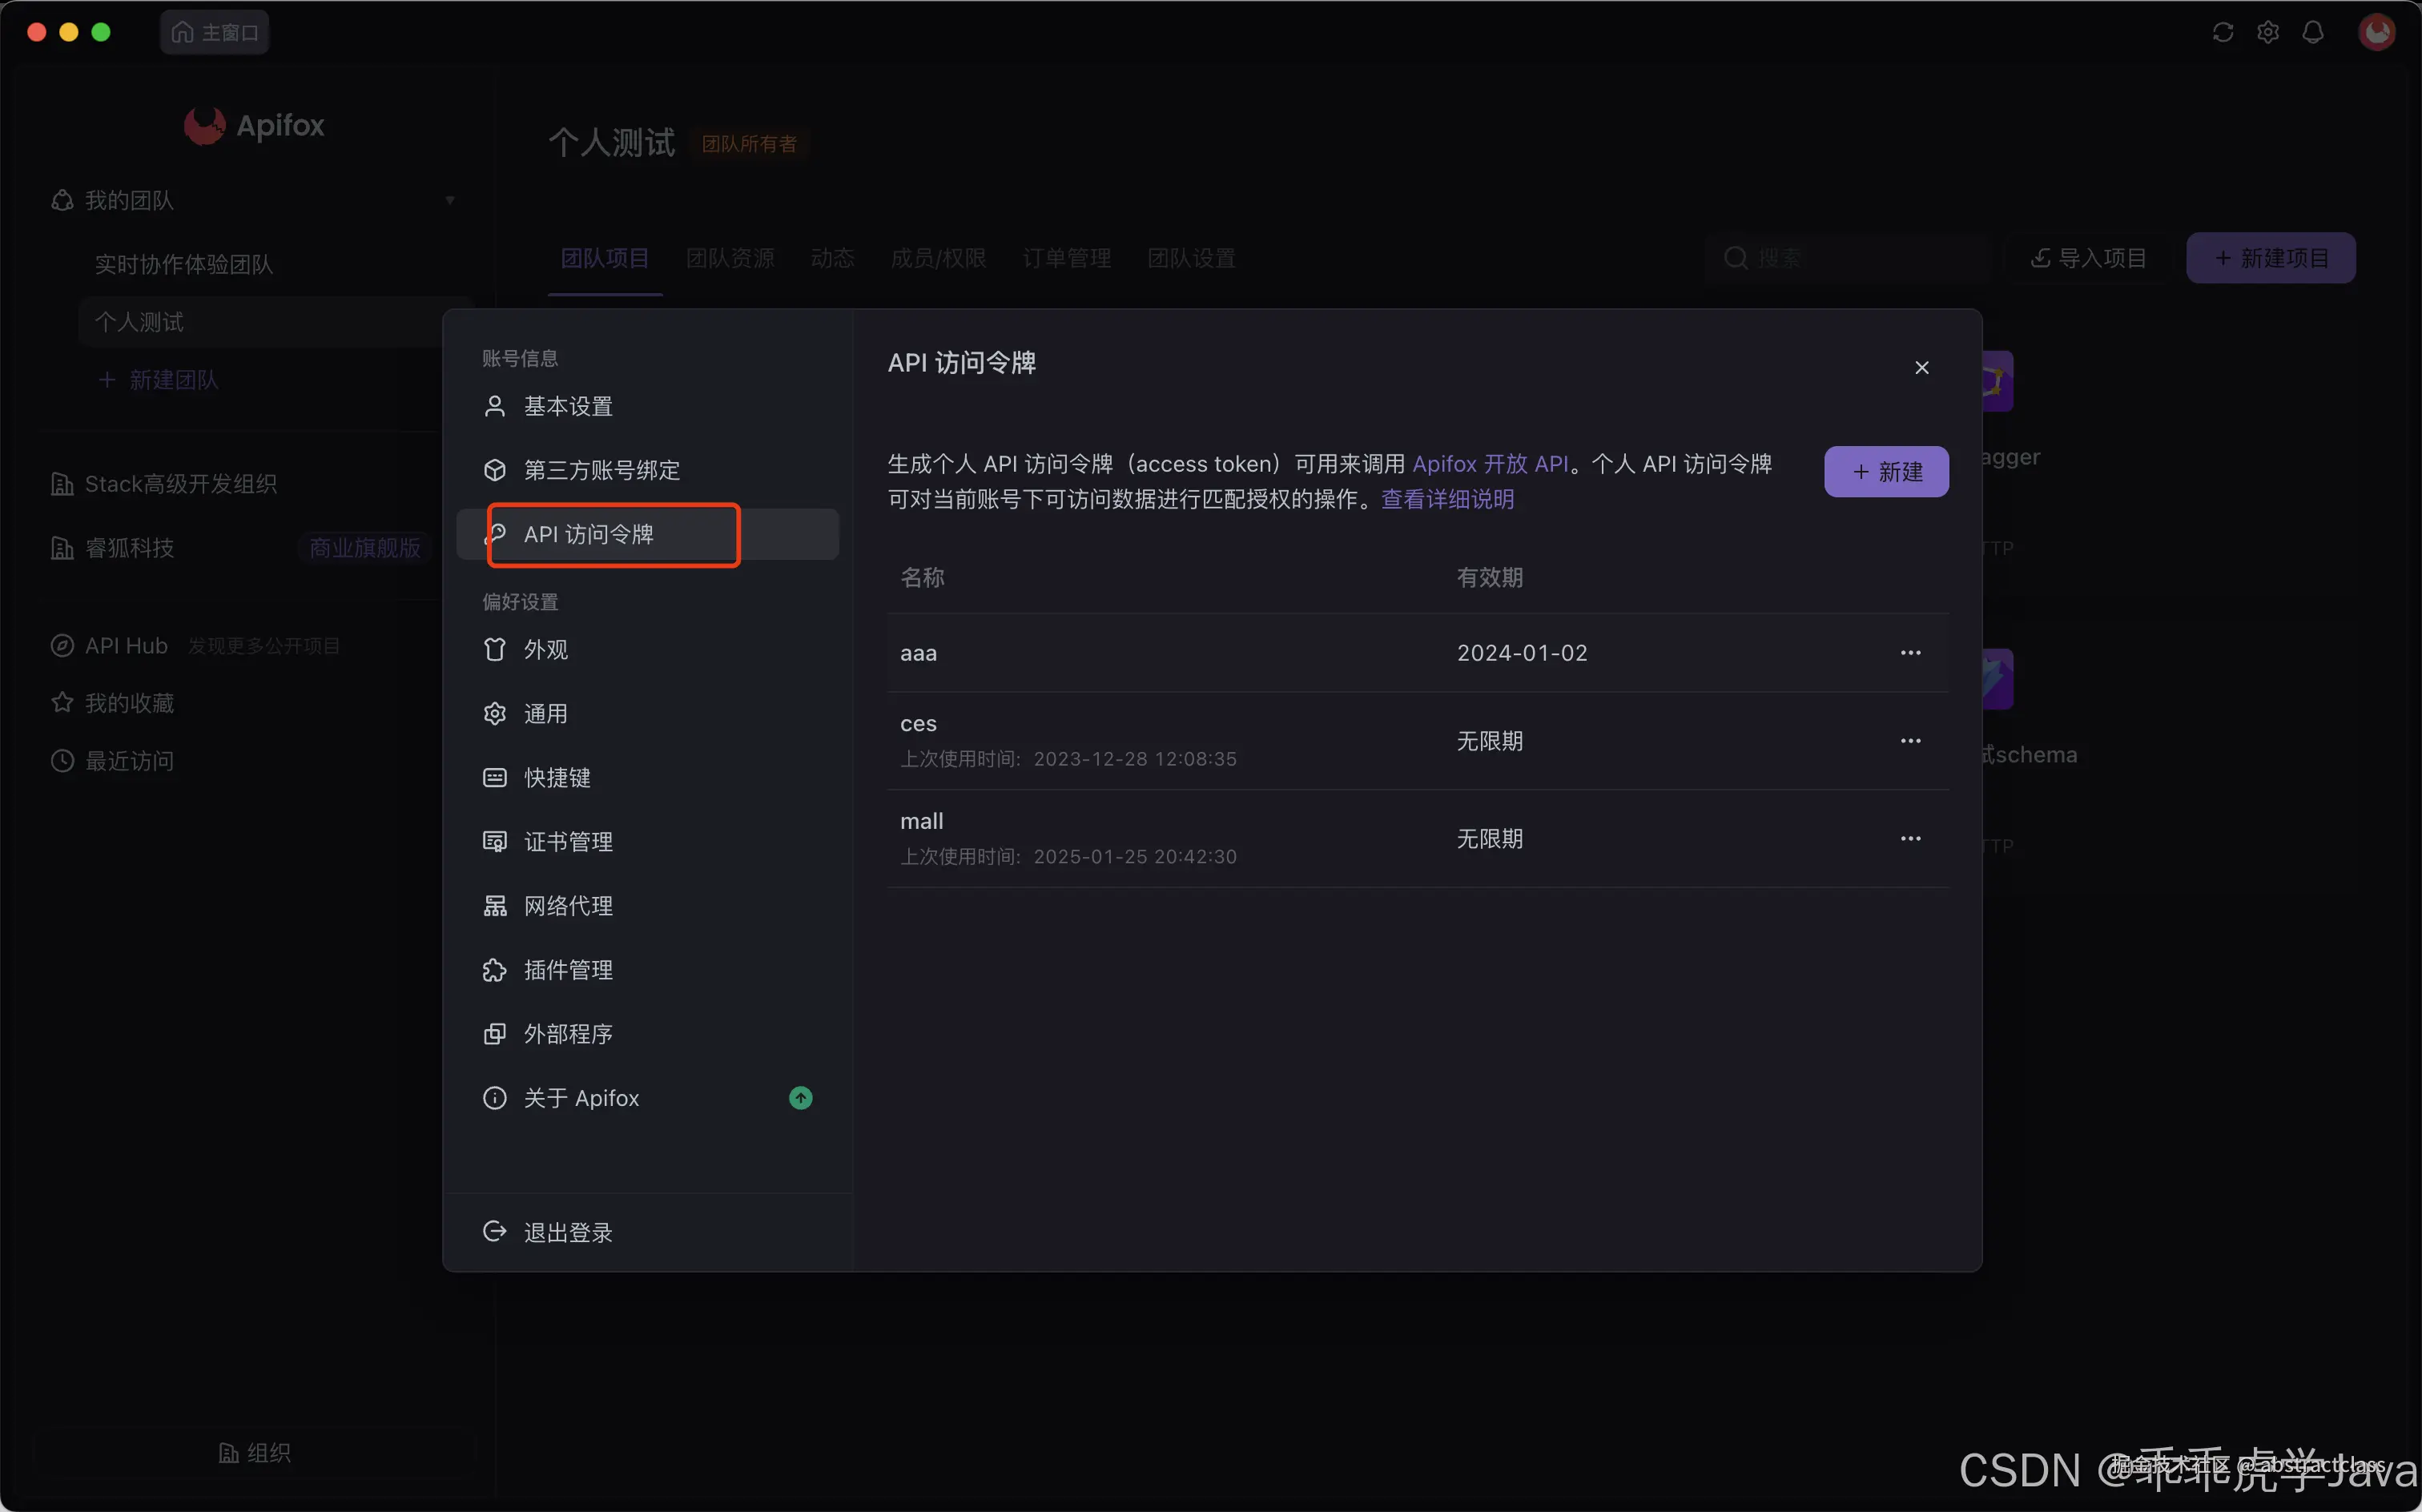Switch to the 团队资源 tab

tap(730, 258)
